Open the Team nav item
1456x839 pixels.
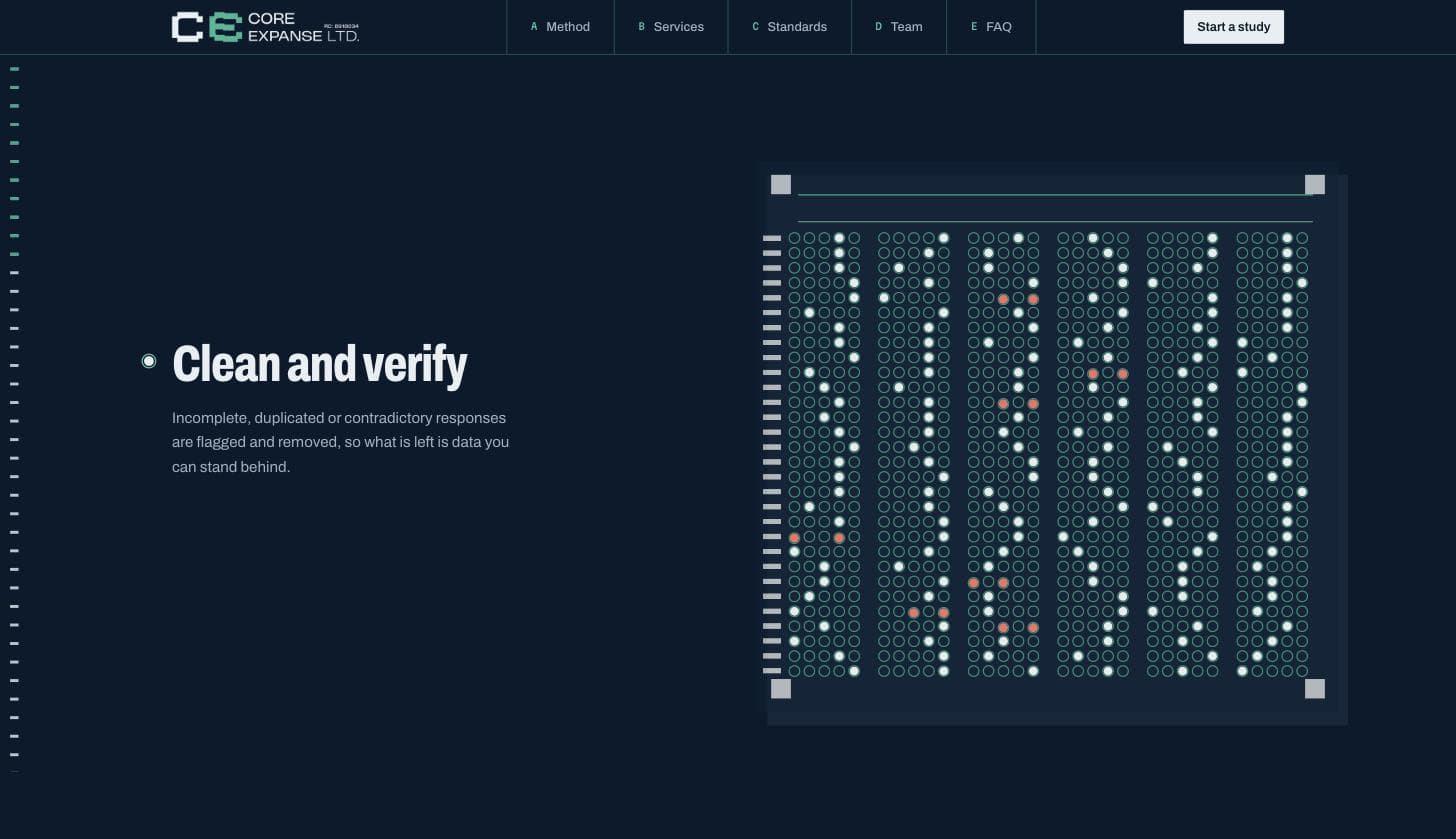(x=899, y=27)
